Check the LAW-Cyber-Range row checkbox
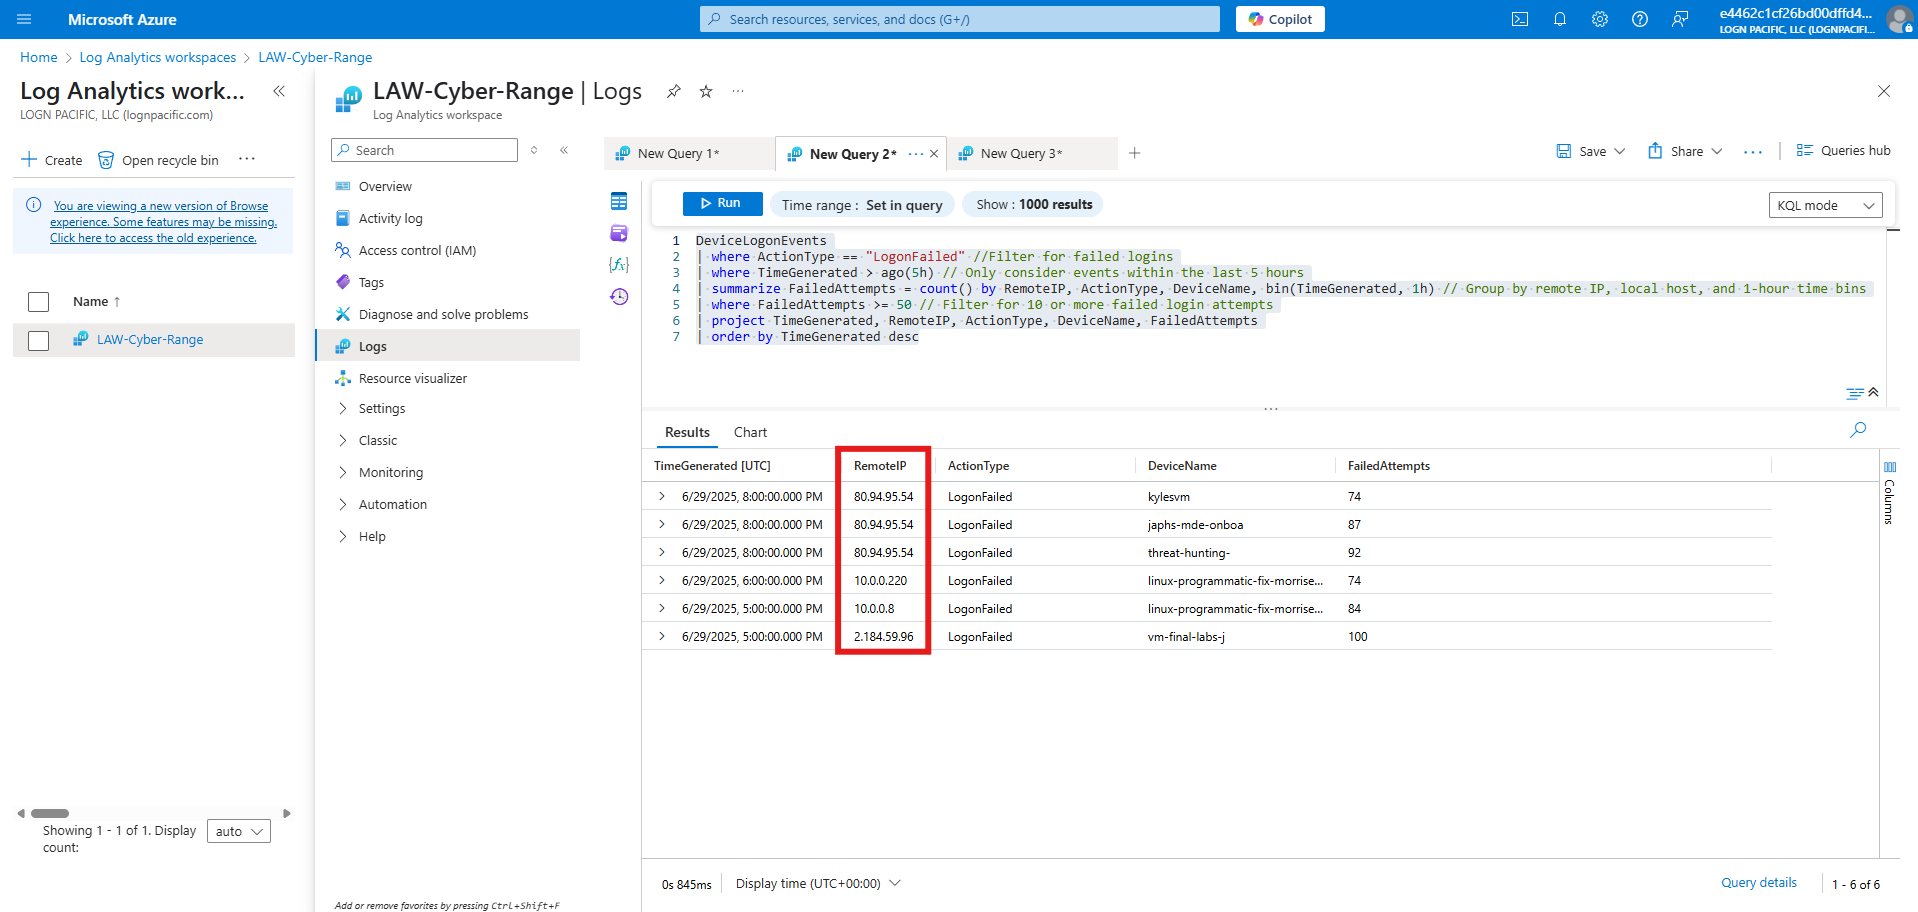 point(39,341)
